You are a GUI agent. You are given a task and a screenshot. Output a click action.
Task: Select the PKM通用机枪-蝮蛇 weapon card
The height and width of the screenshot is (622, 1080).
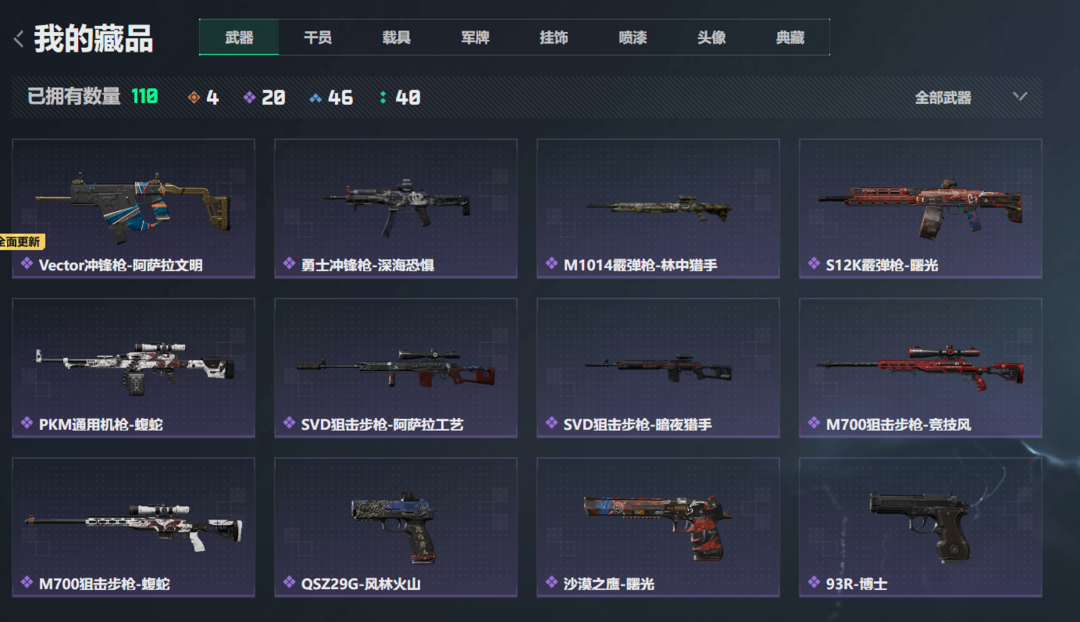click(134, 368)
